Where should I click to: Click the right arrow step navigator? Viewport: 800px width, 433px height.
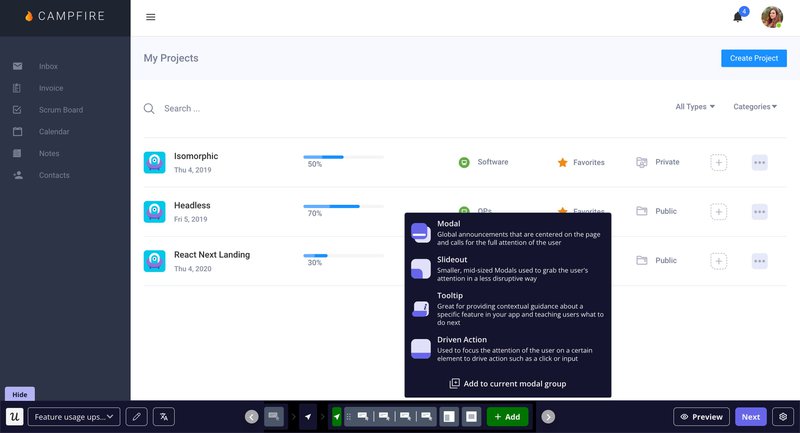click(548, 416)
